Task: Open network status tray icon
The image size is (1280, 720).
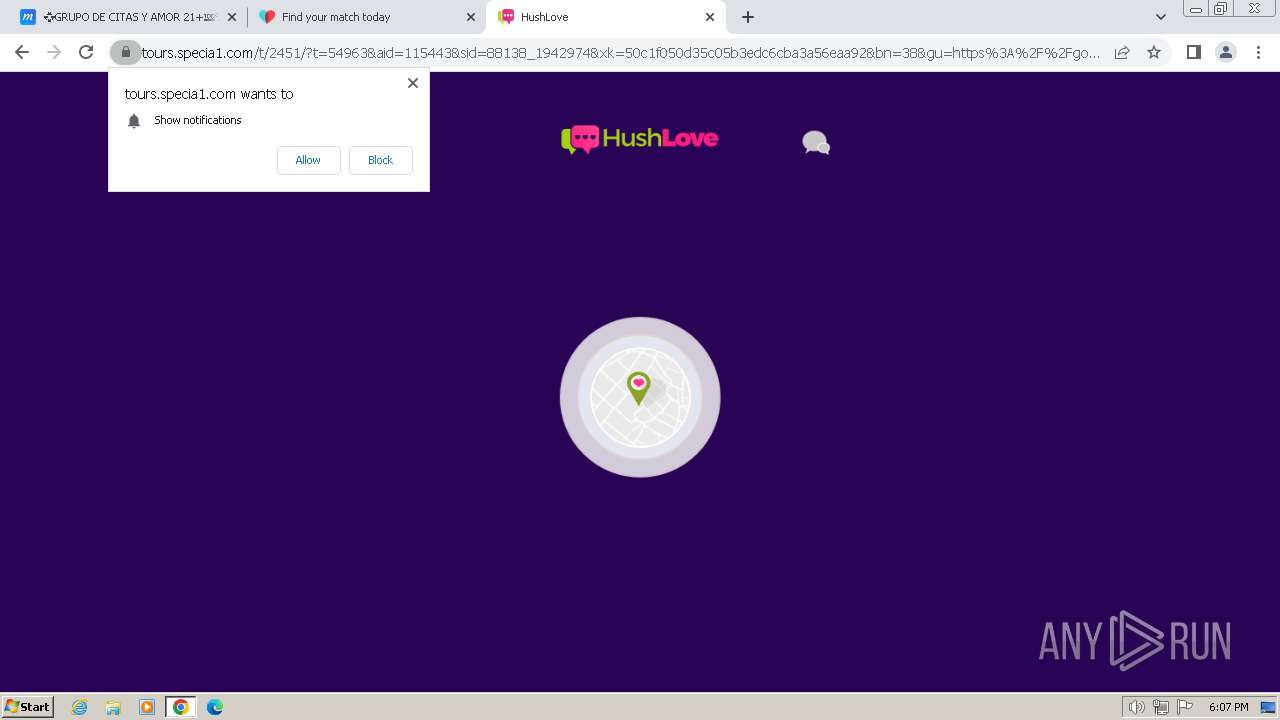Action: 1160,707
